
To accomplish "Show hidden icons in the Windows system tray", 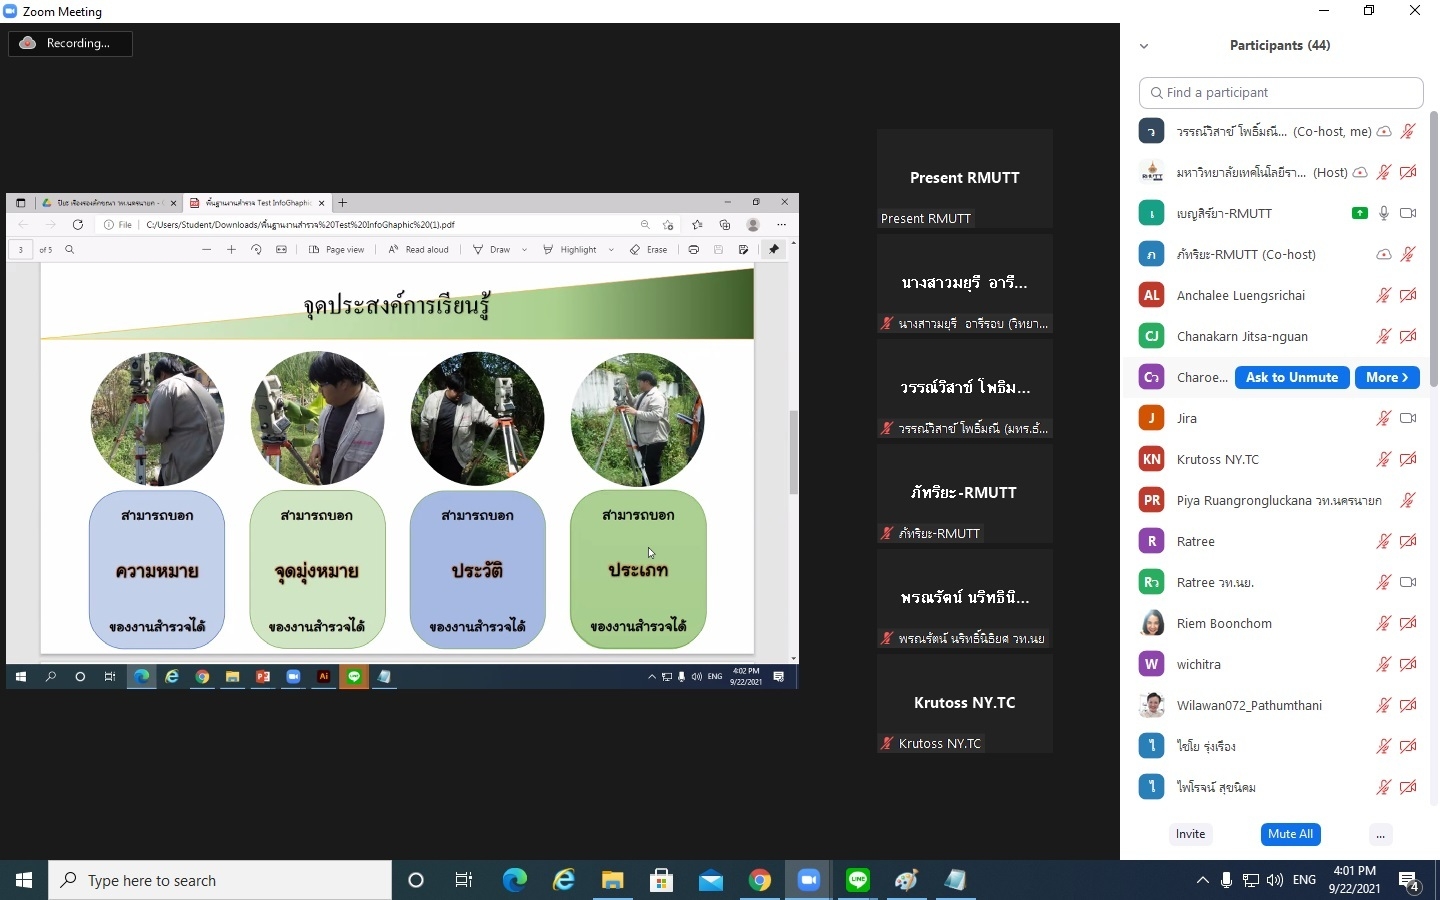I will pyautogui.click(x=1202, y=880).
